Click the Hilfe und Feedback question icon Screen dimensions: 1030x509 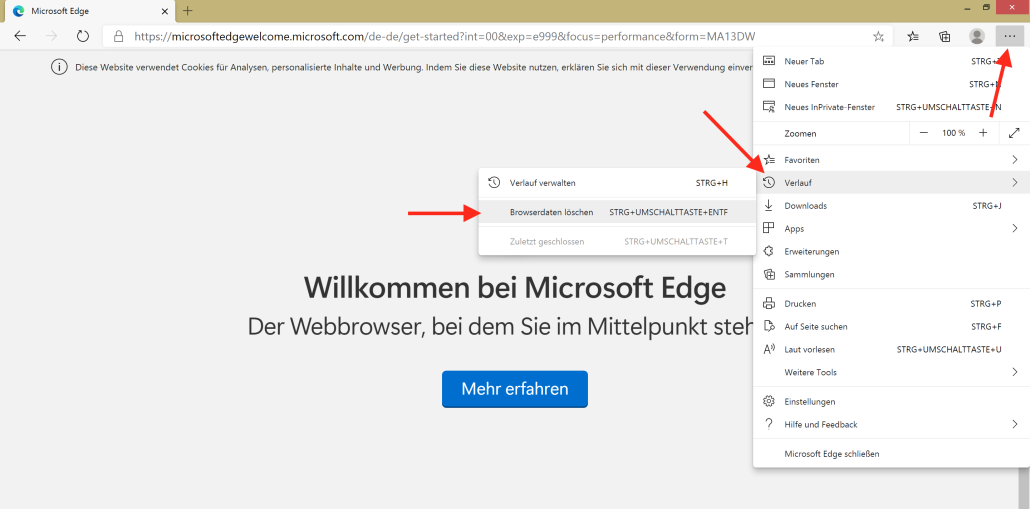coord(769,424)
